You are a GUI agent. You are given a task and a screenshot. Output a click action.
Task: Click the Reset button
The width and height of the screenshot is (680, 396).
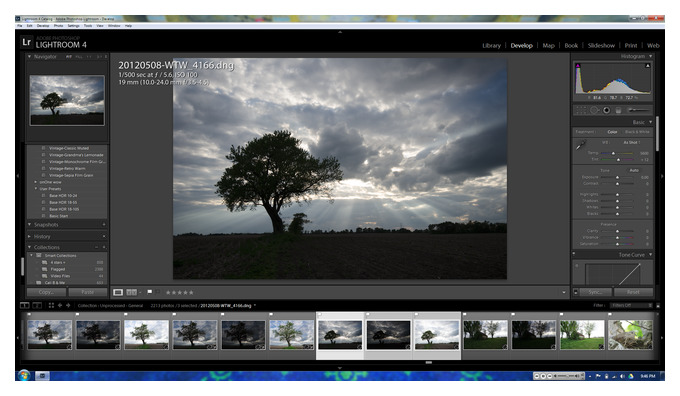pos(633,292)
